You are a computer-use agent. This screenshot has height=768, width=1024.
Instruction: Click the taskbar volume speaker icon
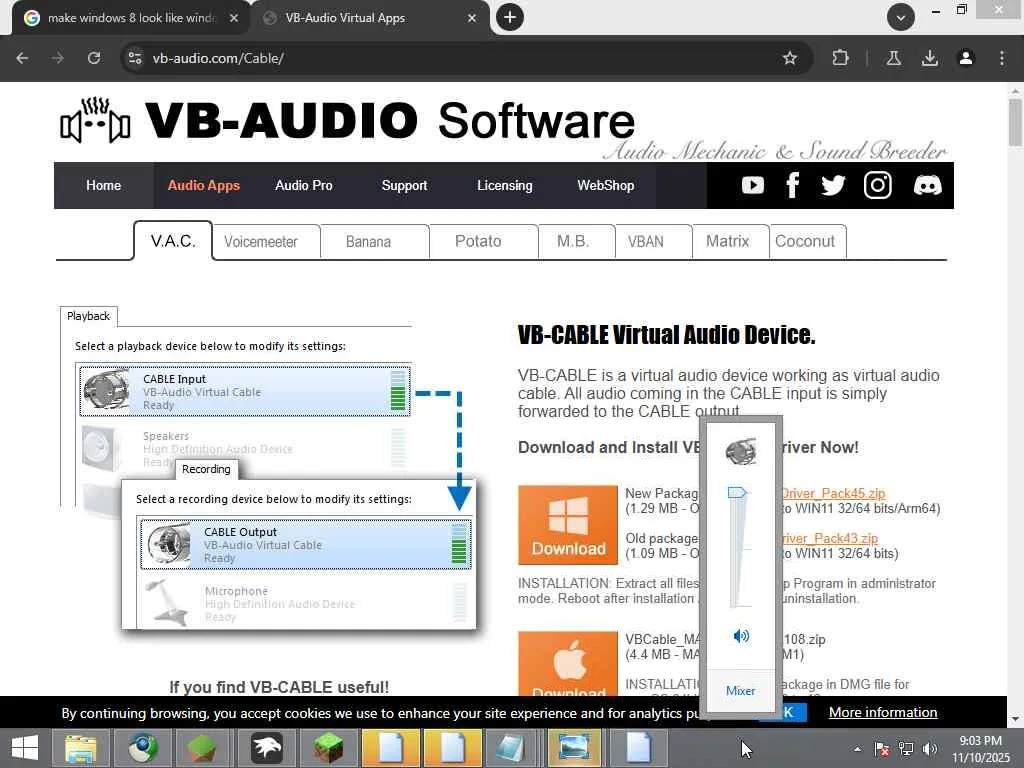point(929,748)
